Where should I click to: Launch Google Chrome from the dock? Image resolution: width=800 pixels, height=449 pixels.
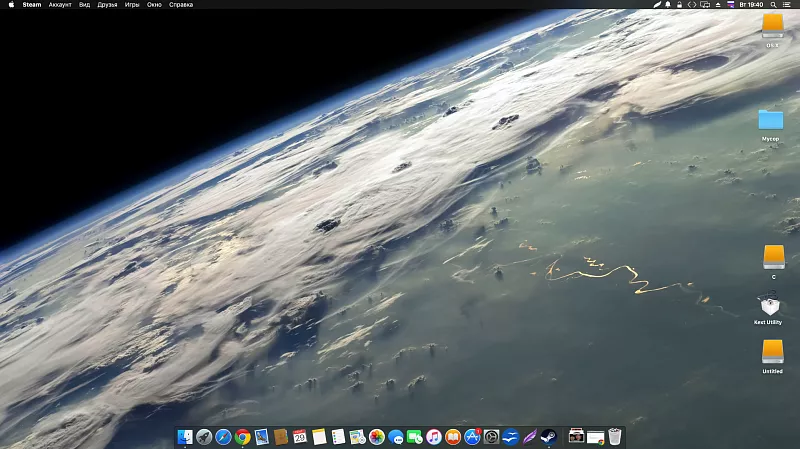click(242, 437)
